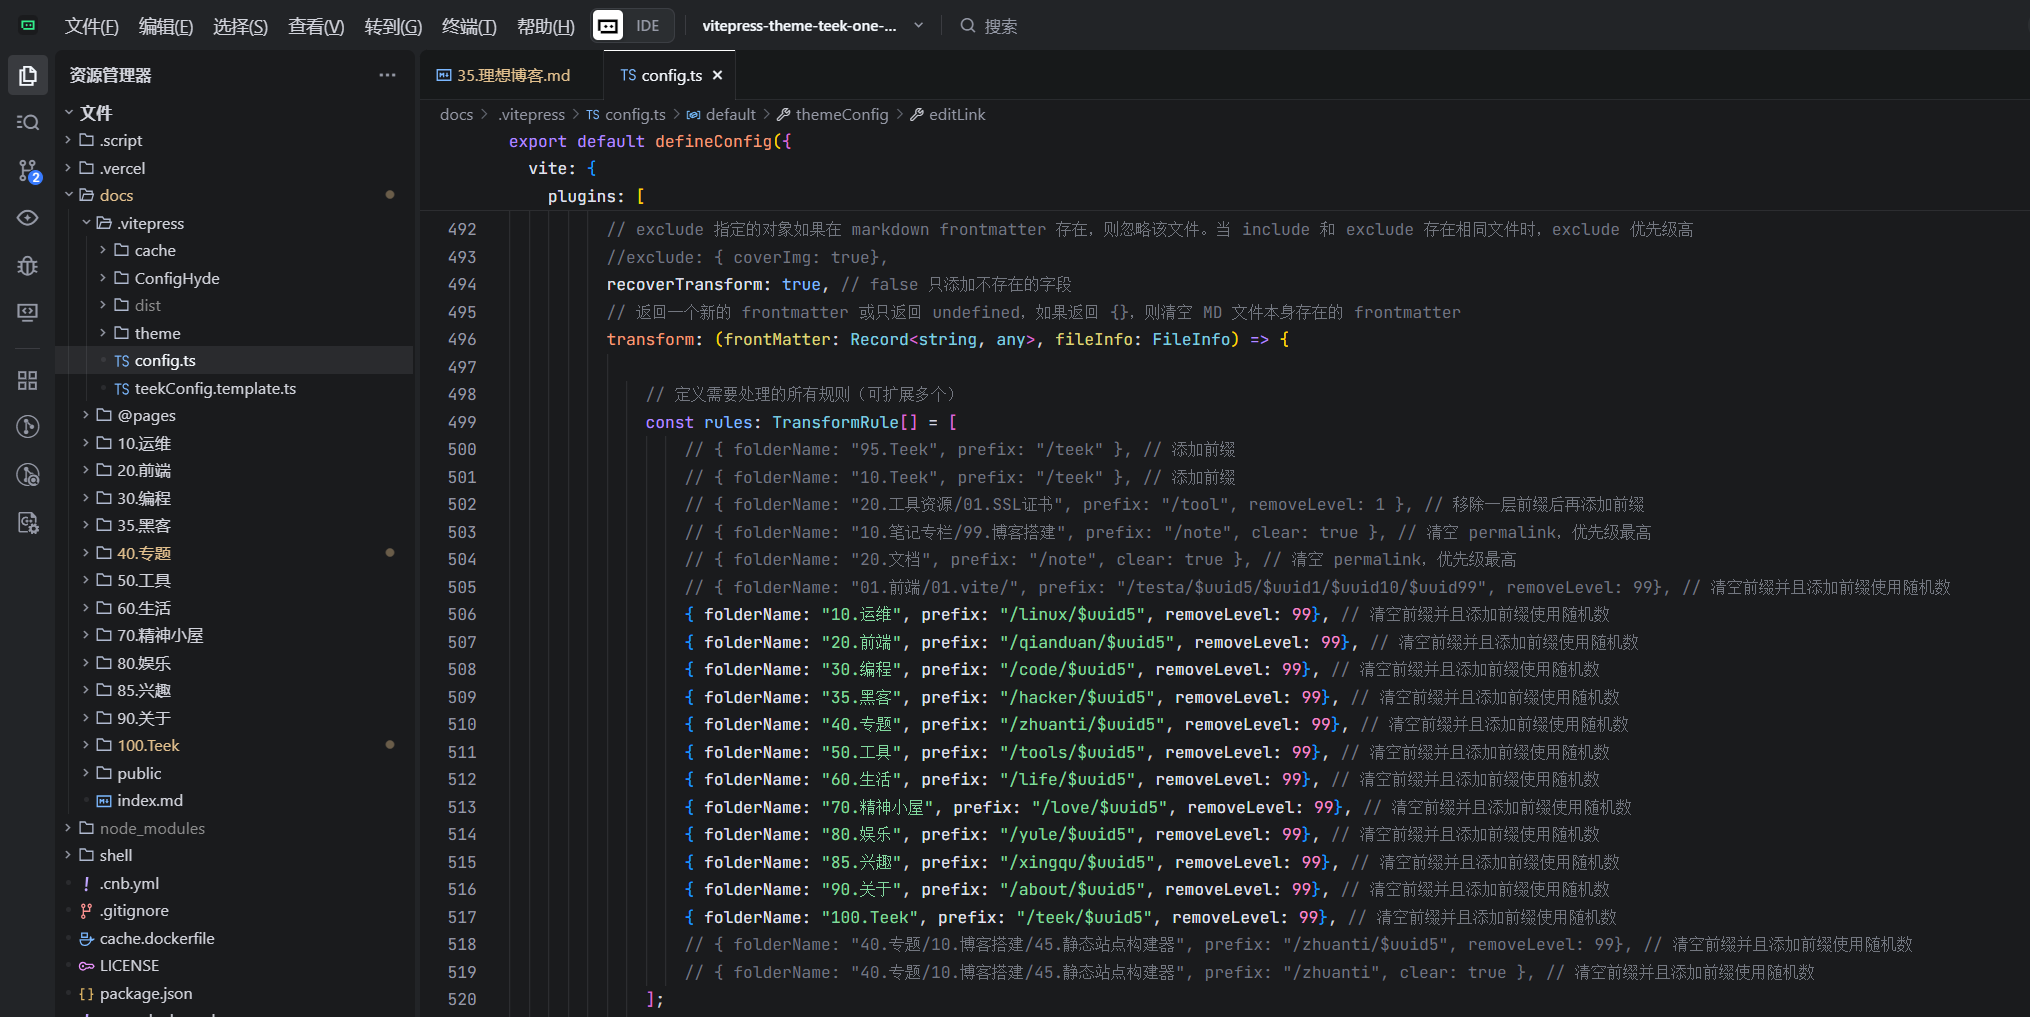
Task: Click the IDE mode icon button in title bar
Action: point(608,26)
